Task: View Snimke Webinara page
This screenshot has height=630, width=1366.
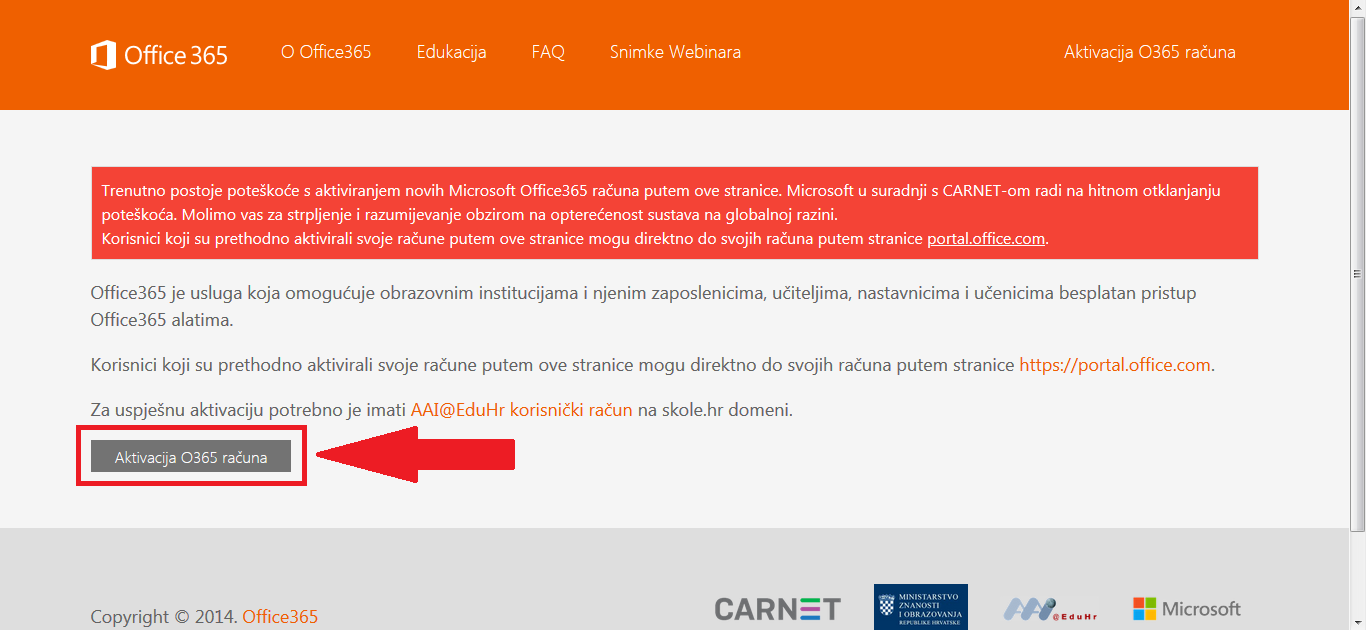Action: 675,52
